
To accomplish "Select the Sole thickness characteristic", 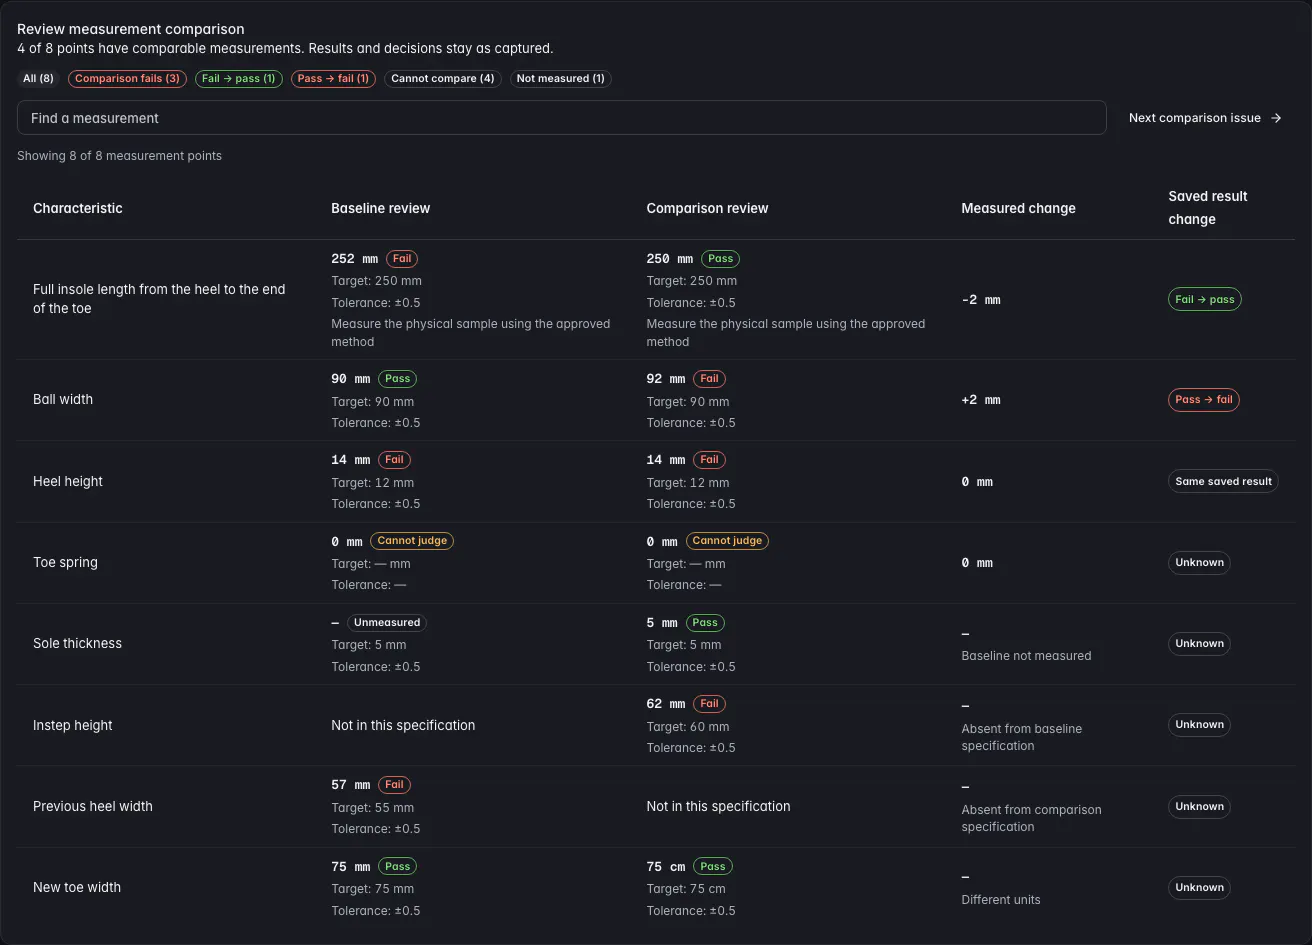I will 77,643.
